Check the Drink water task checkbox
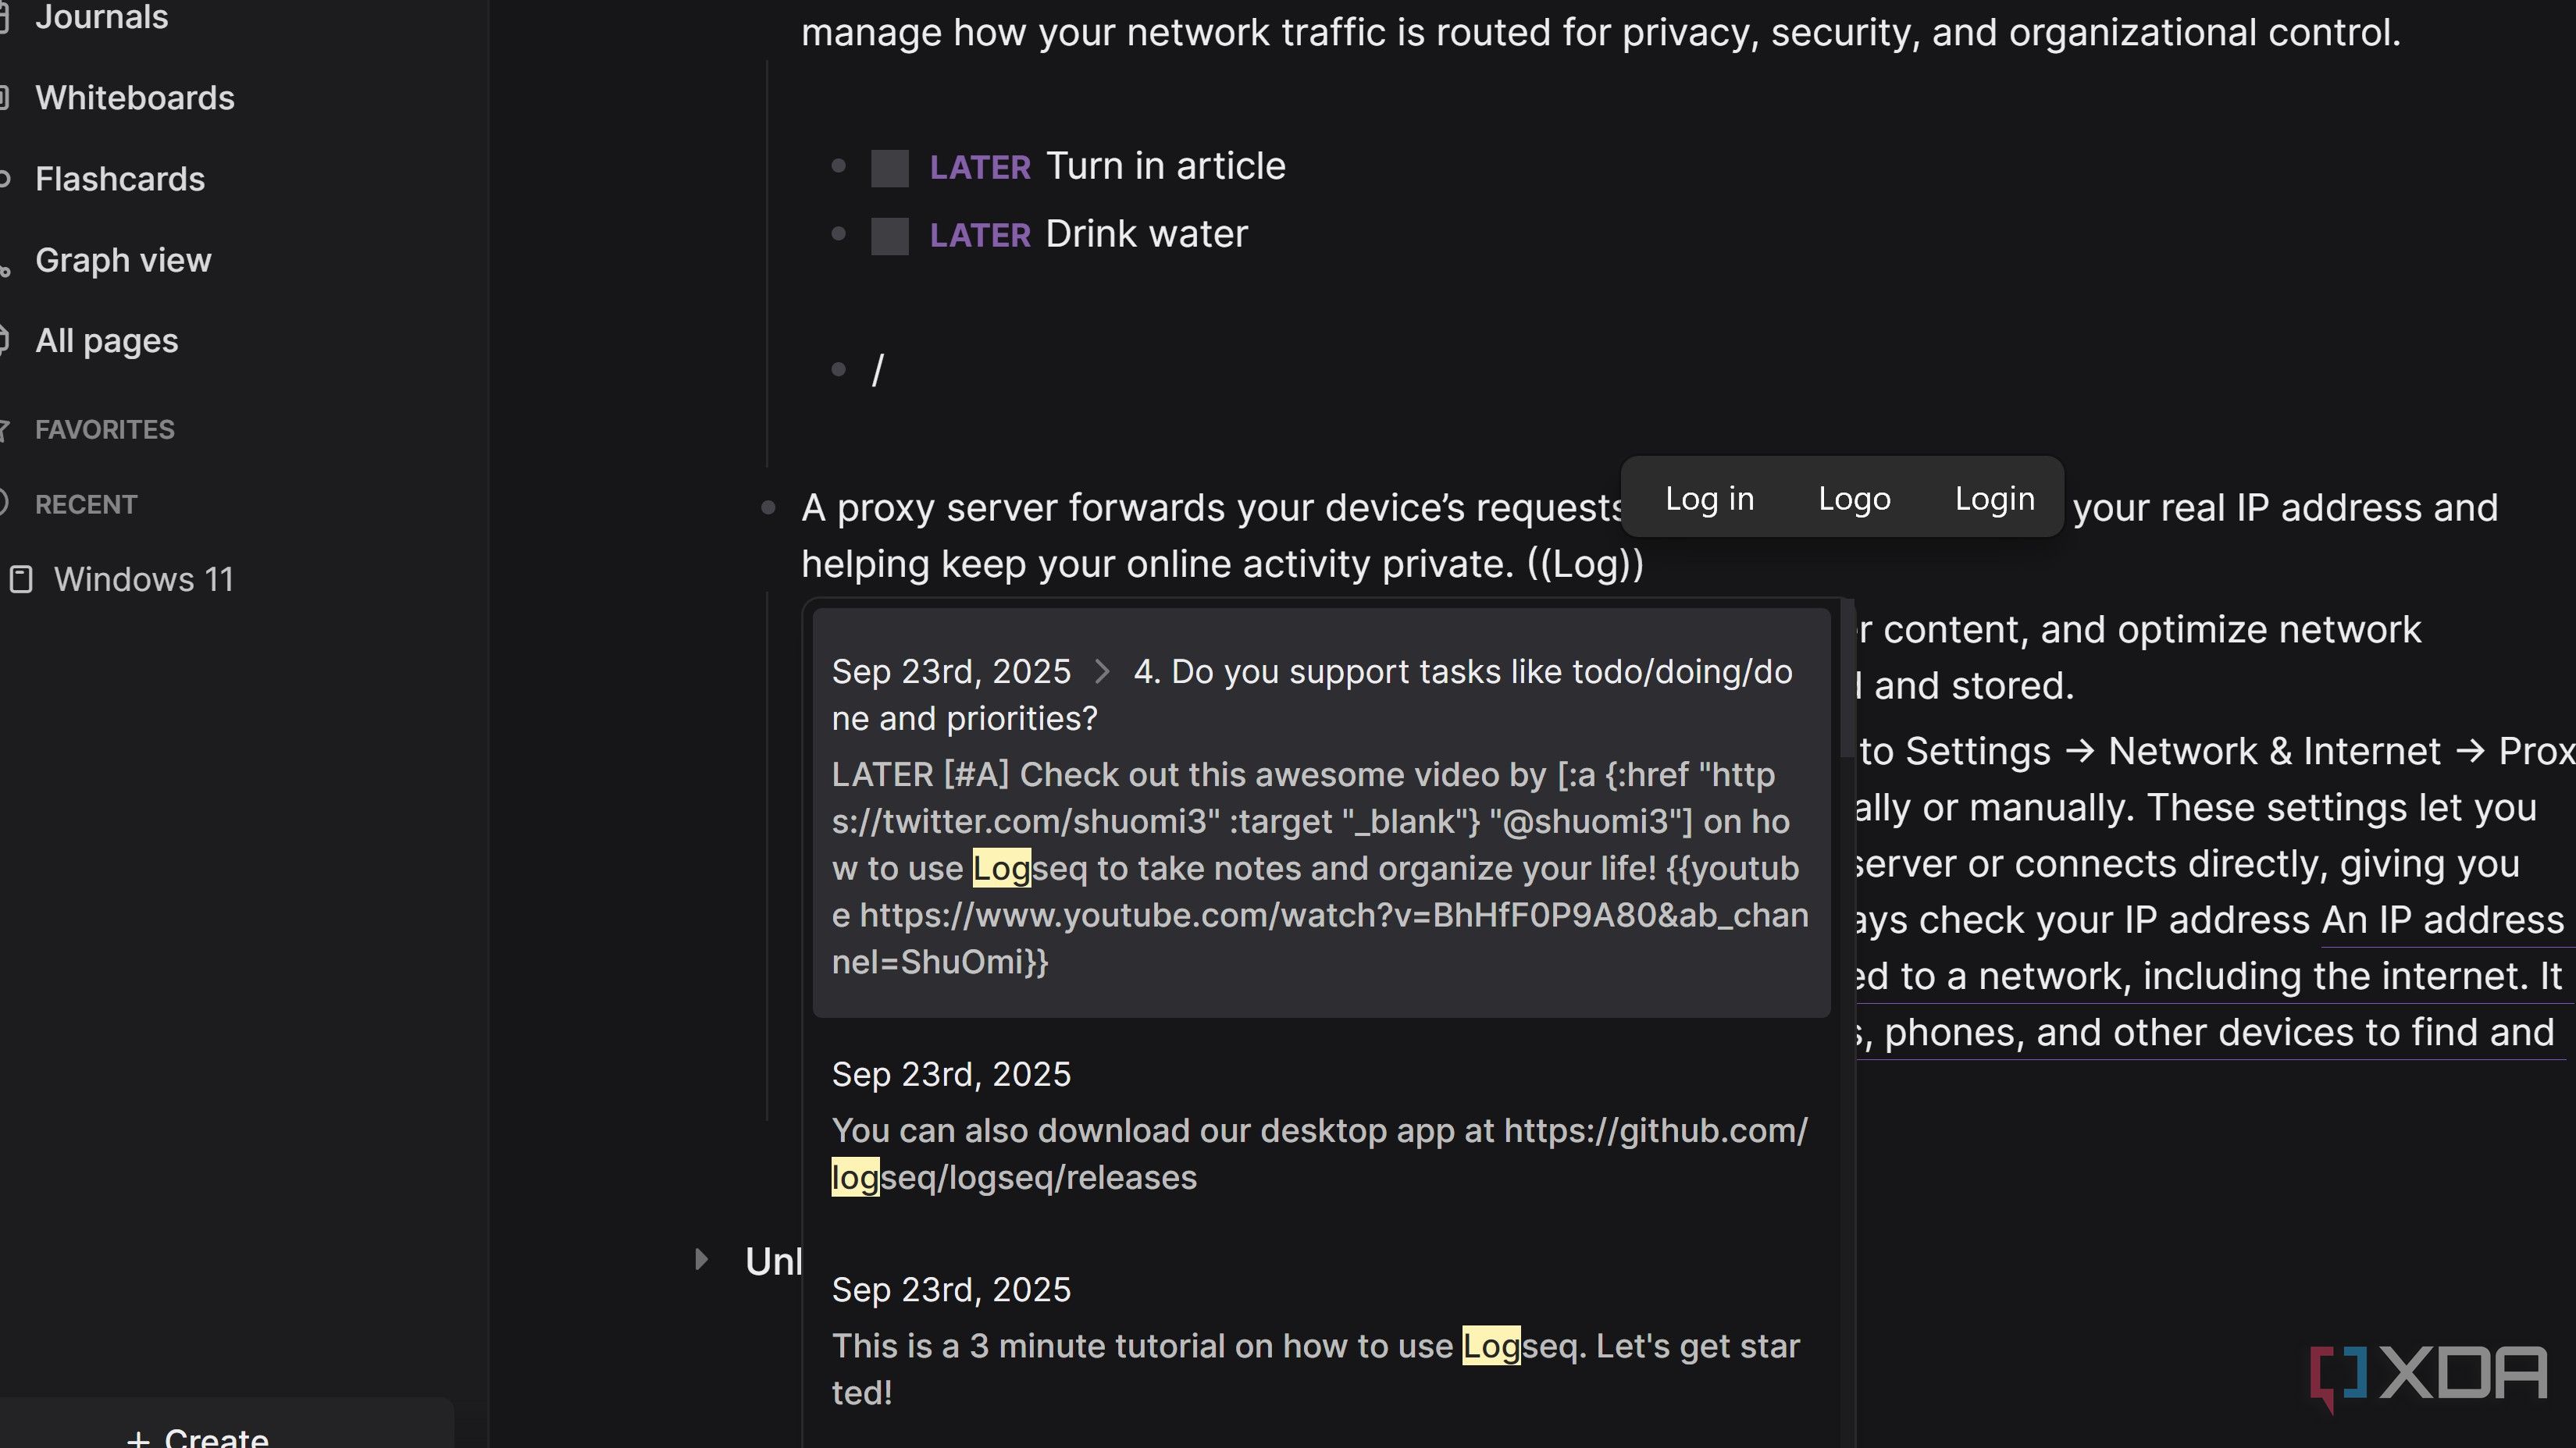The image size is (2576, 1448). tap(889, 236)
